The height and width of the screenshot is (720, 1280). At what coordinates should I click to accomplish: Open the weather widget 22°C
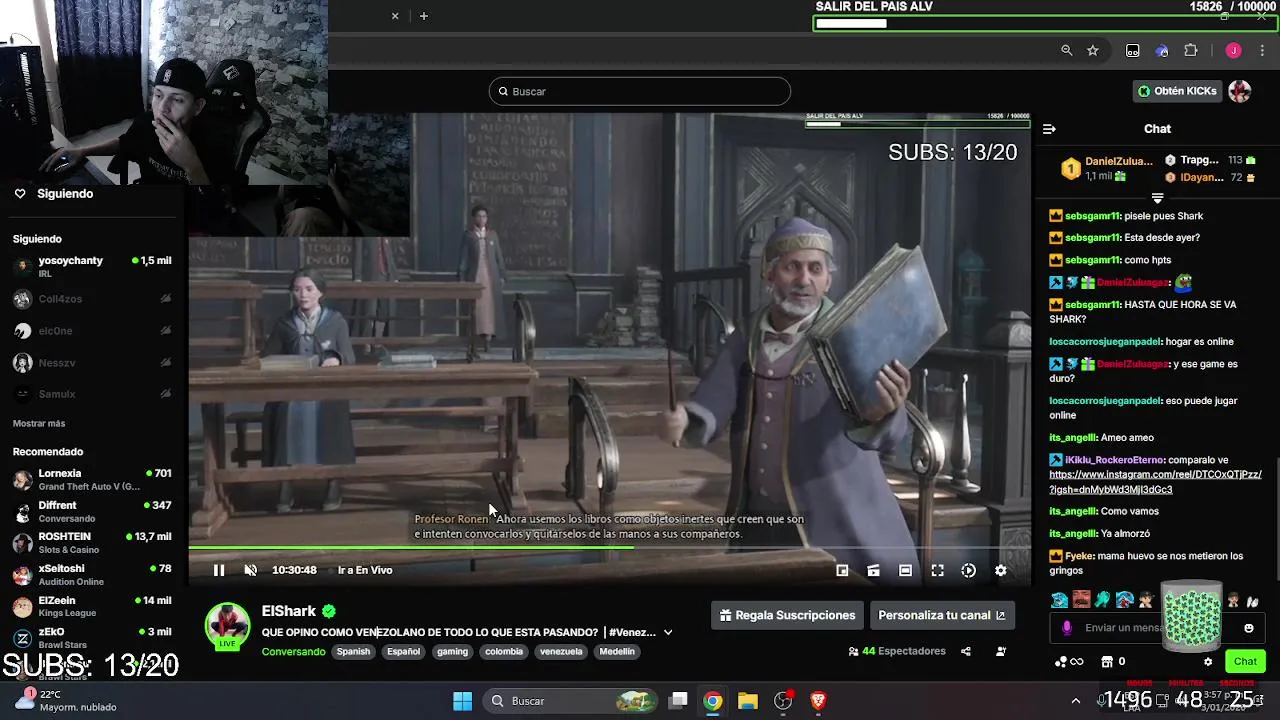click(x=68, y=700)
